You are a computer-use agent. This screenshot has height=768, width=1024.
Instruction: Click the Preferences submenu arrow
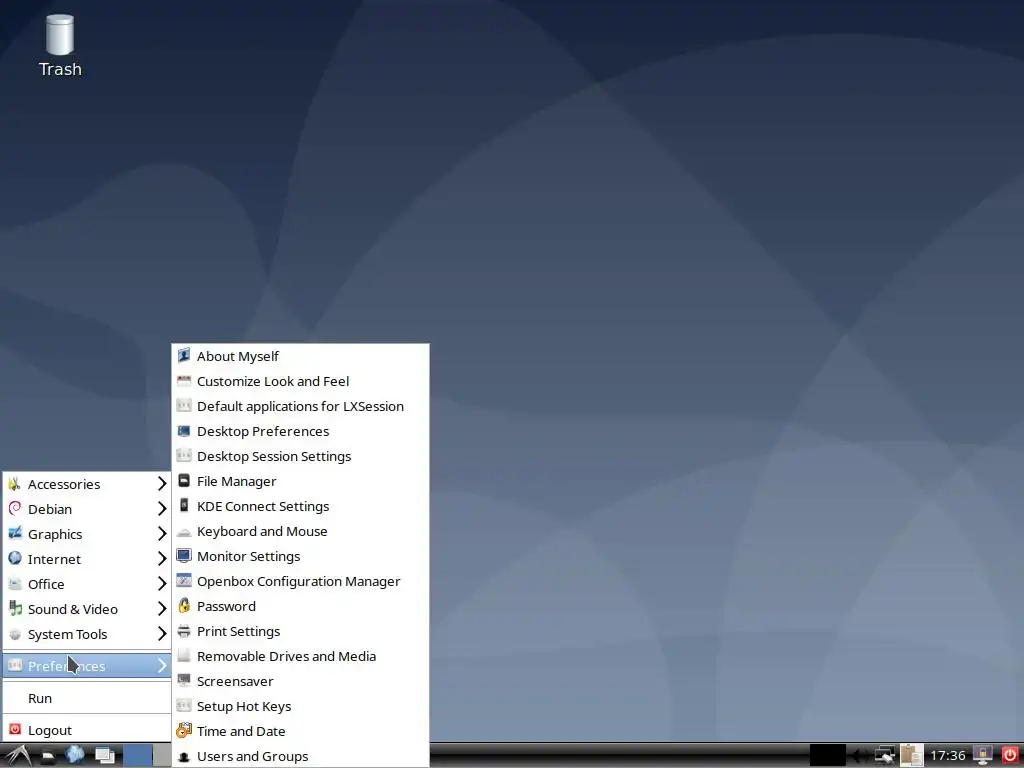[x=162, y=665]
